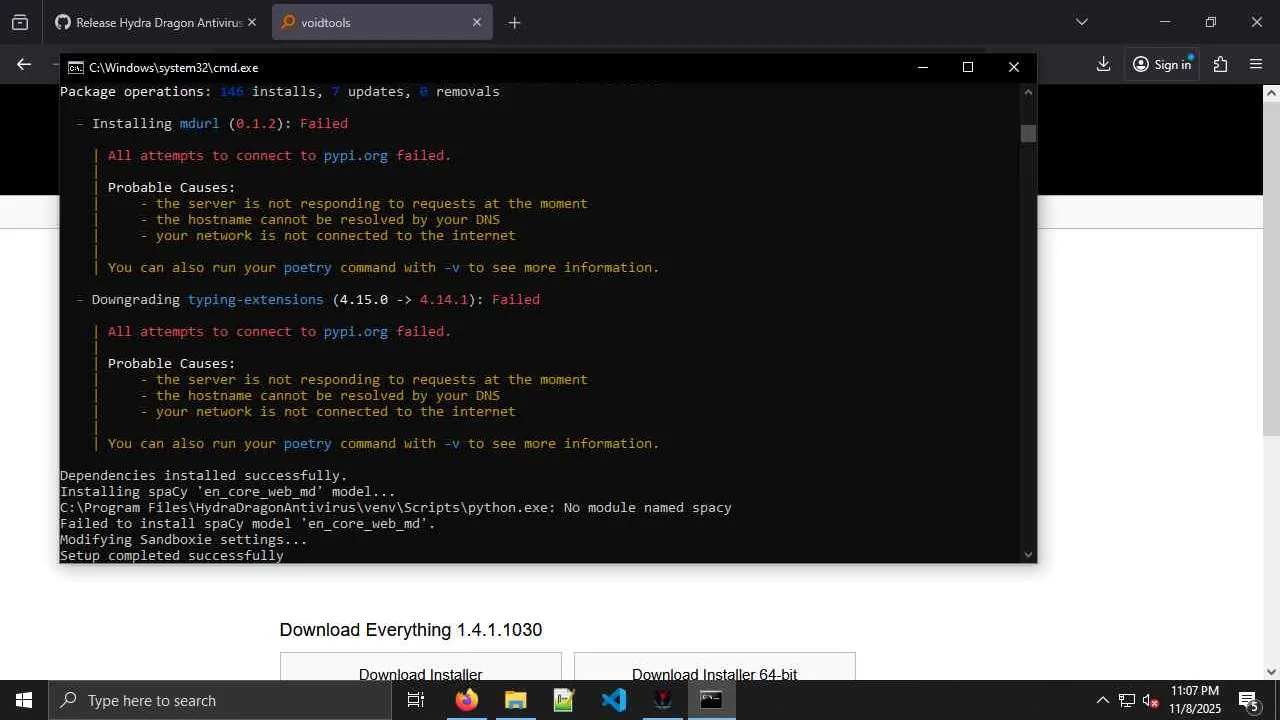Open the browser Extensions menu
This screenshot has width=1280, height=720.
pyautogui.click(x=1220, y=64)
